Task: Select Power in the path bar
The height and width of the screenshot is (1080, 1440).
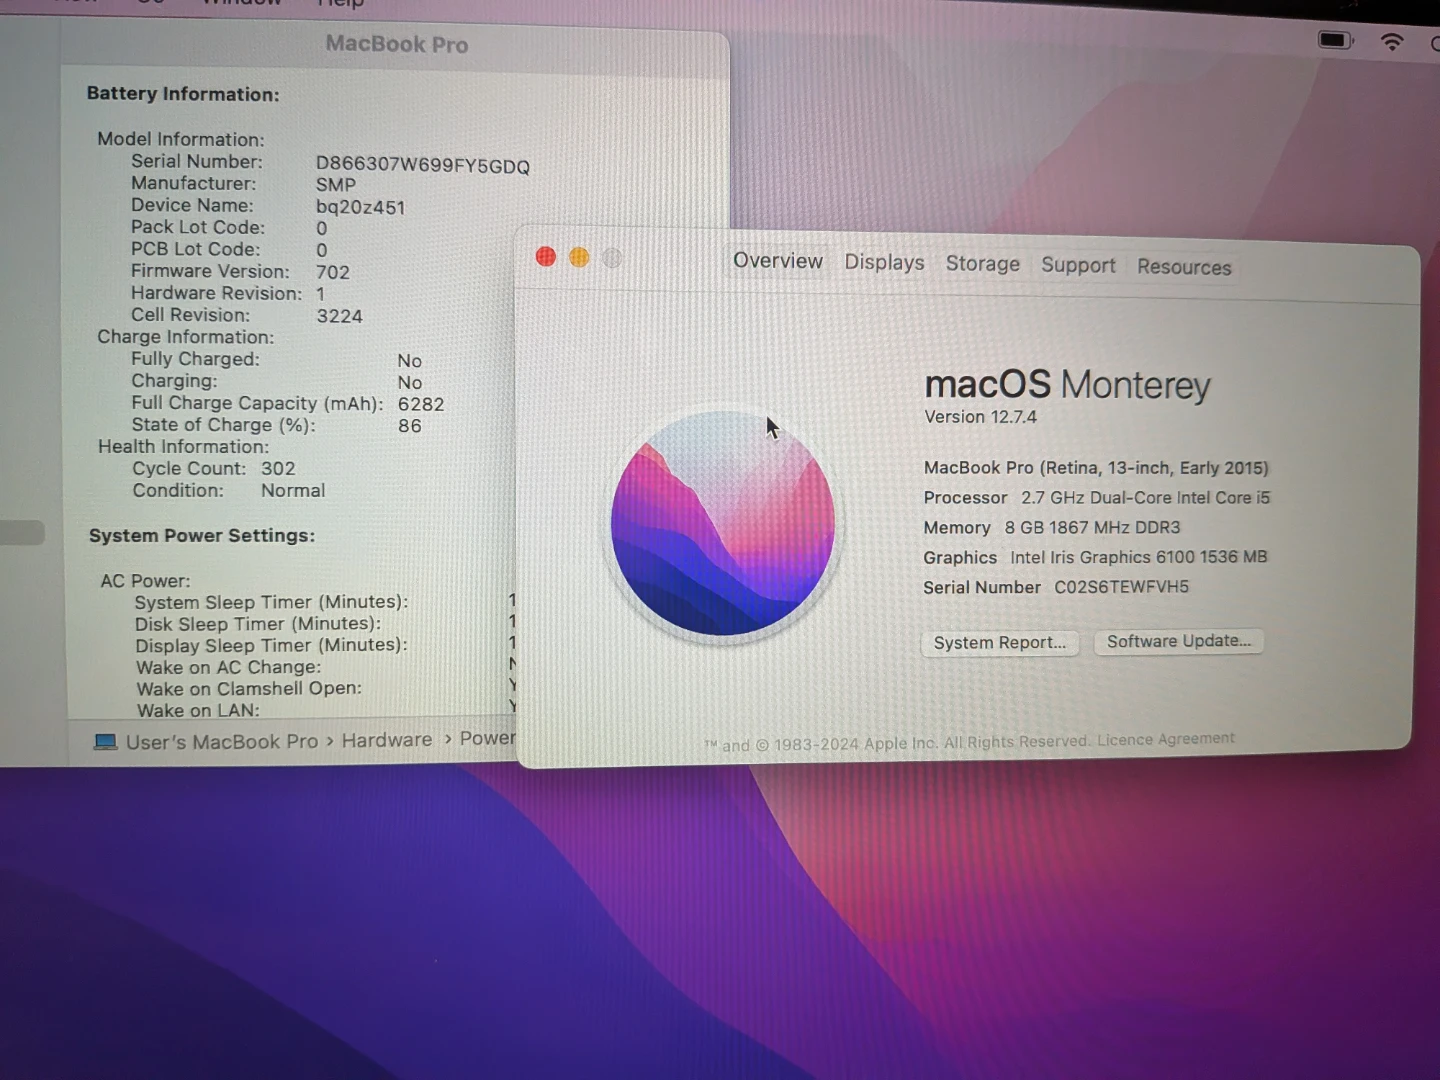Action: coord(487,738)
